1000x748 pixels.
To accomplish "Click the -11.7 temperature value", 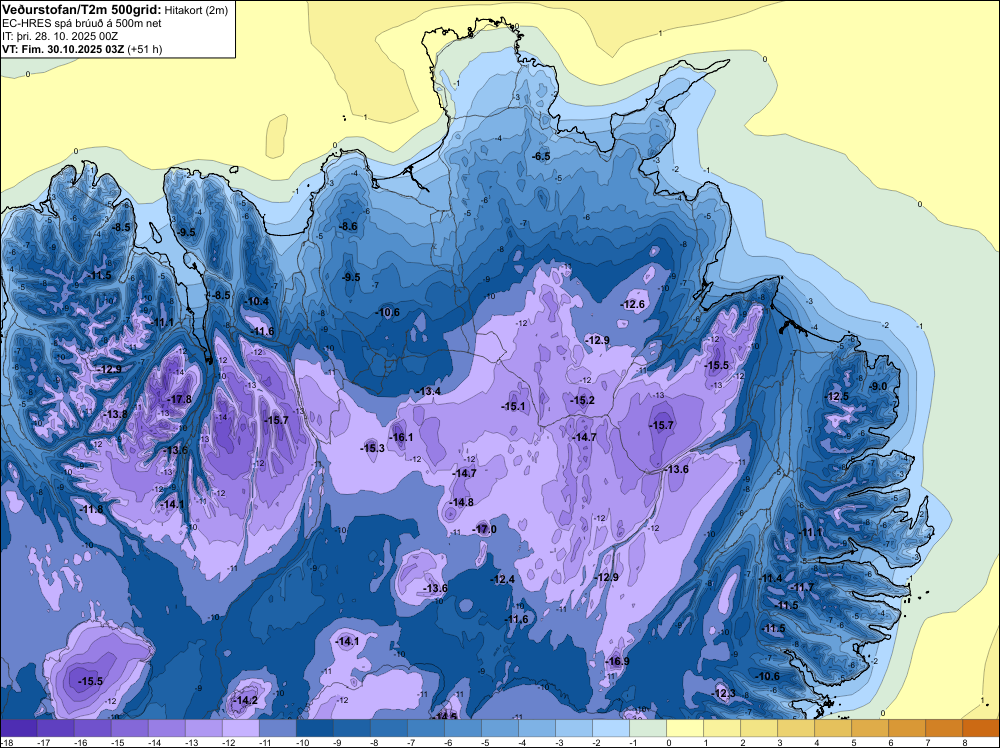I will point(802,587).
